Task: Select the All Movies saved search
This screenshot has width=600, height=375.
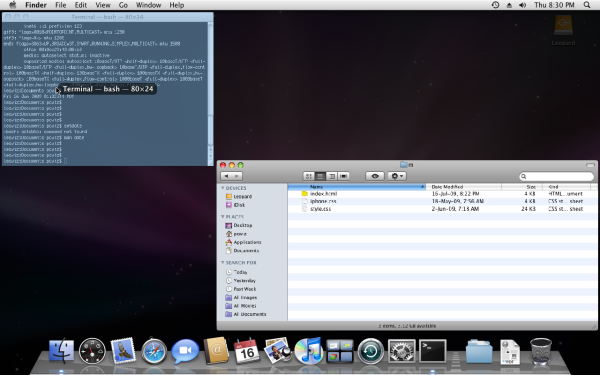Action: pyautogui.click(x=241, y=306)
